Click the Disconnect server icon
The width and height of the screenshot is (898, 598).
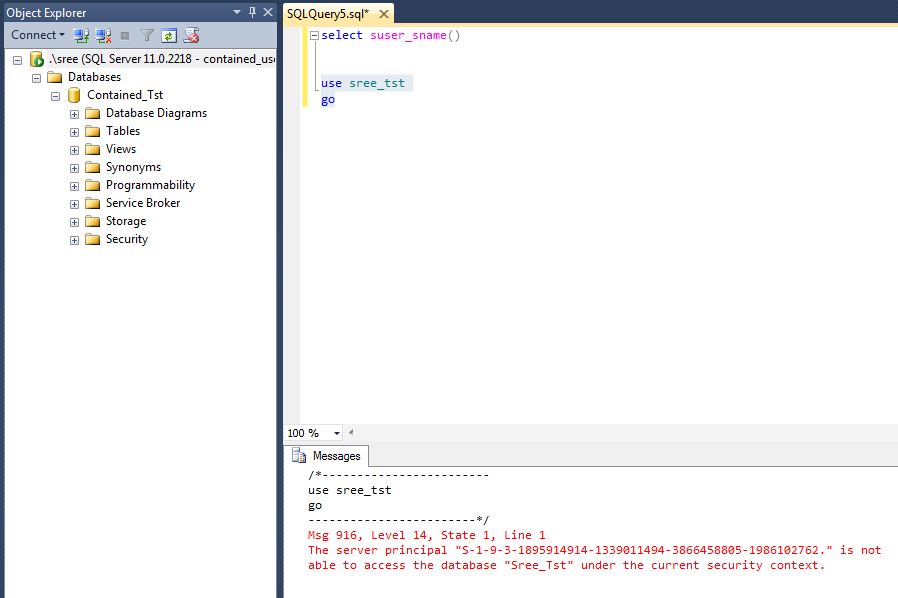click(103, 35)
